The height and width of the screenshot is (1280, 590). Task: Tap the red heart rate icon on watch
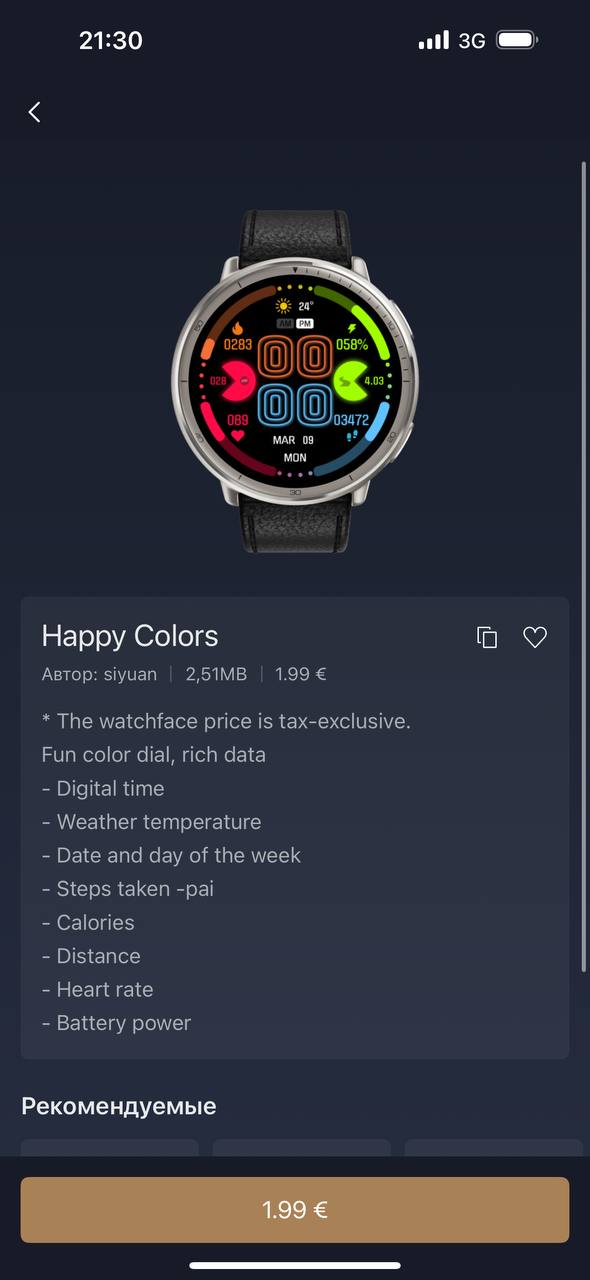(237, 435)
